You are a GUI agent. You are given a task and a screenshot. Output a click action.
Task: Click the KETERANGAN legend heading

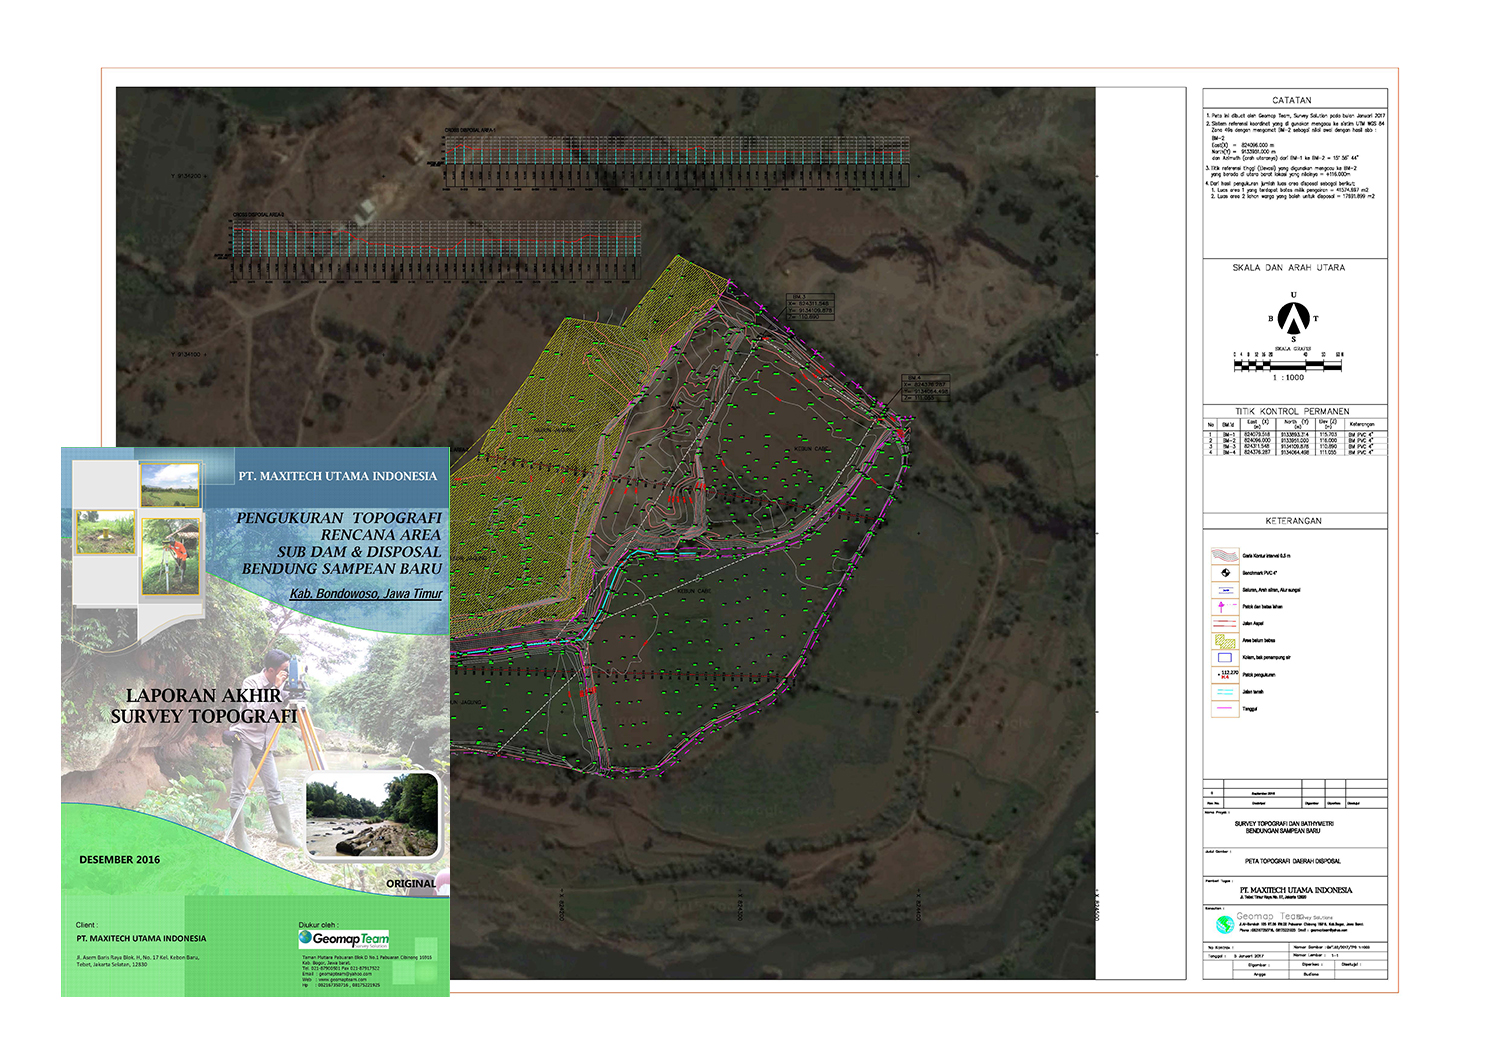1293,521
